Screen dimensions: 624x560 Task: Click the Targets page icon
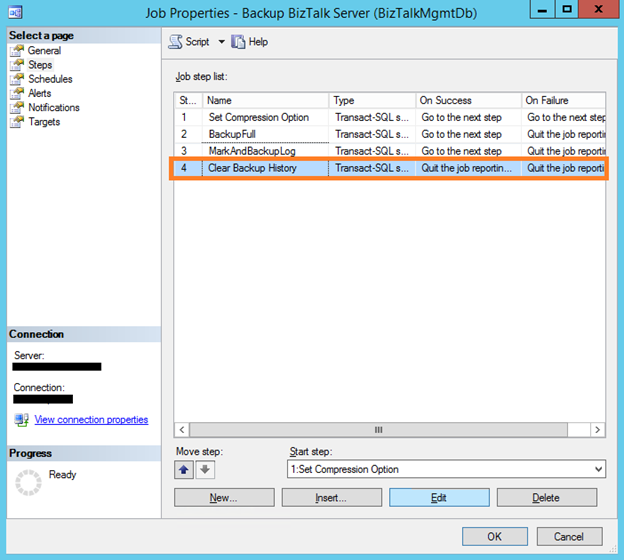coord(17,122)
